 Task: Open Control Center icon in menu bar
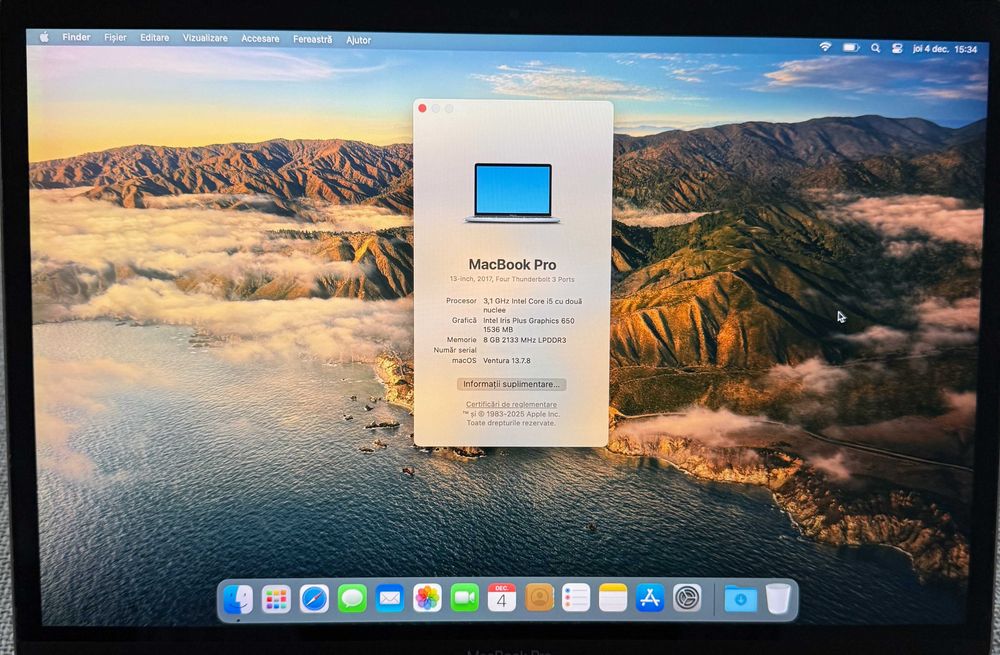(897, 48)
